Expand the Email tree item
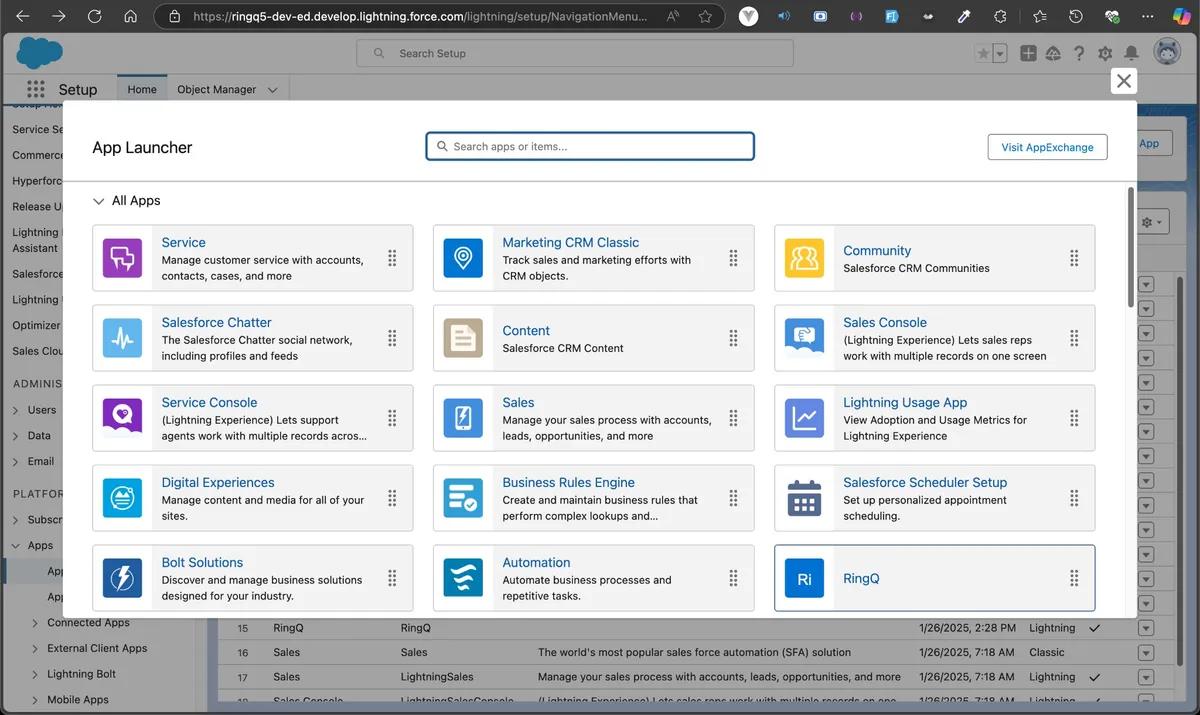Viewport: 1200px width, 715px height. pos(16,462)
